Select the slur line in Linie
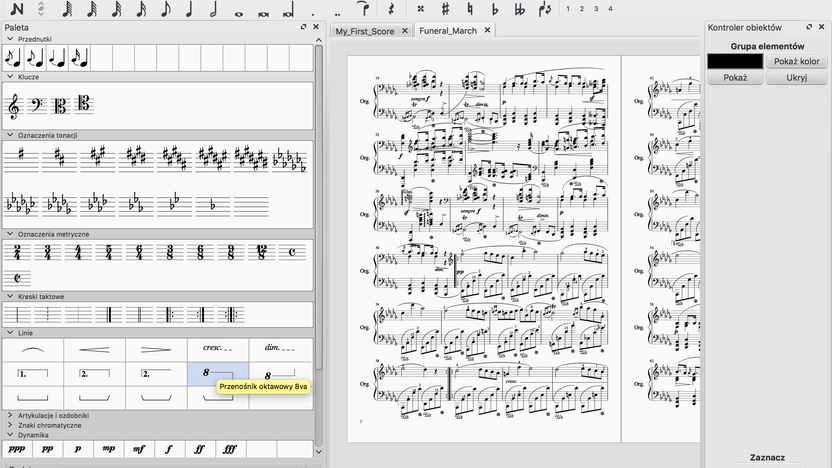This screenshot has width=832, height=468. point(33,350)
